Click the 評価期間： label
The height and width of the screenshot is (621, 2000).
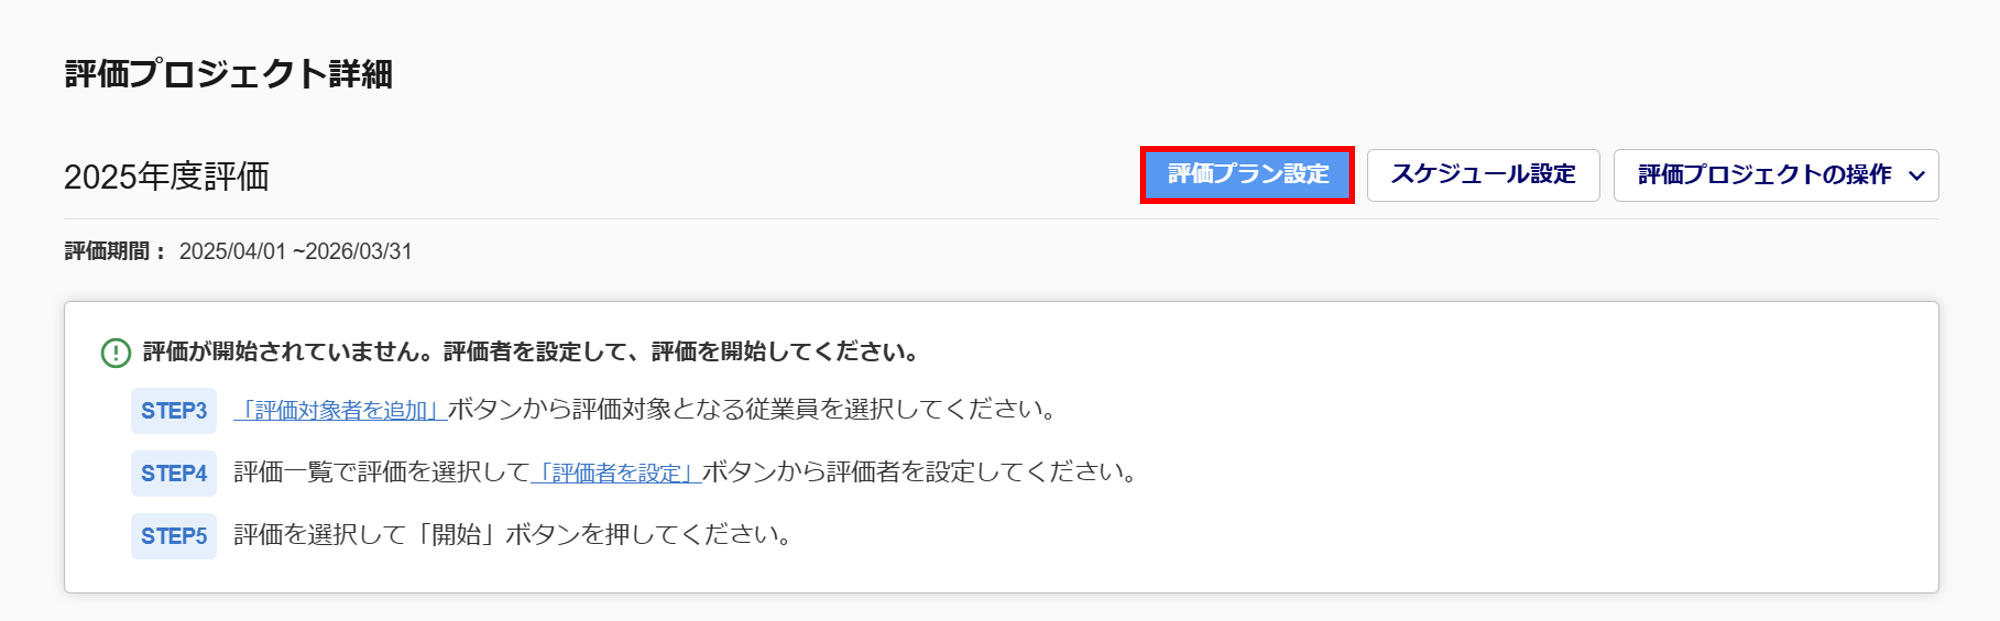115,251
